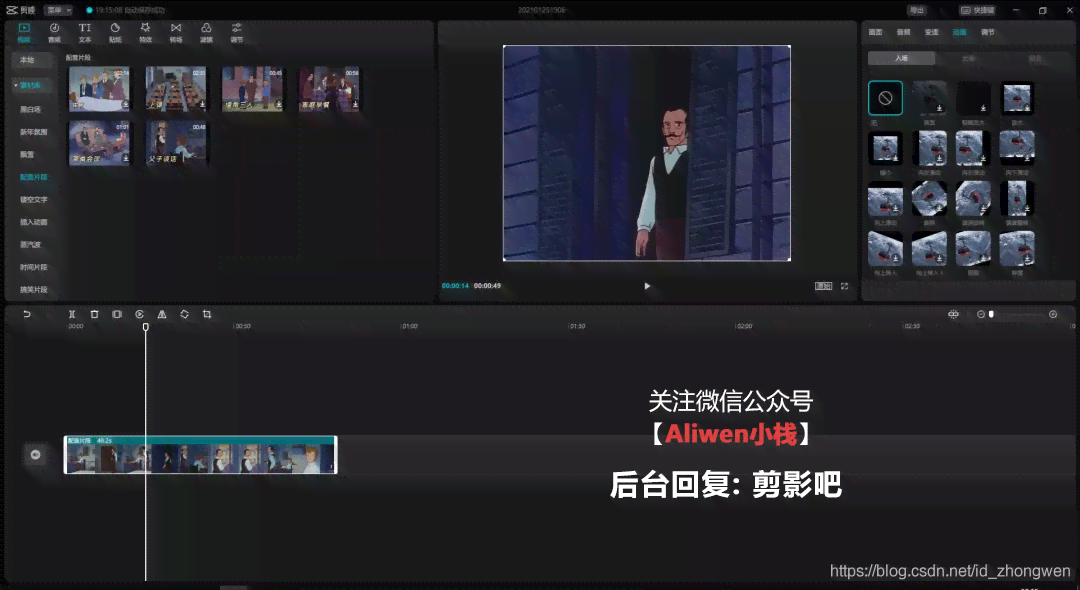The image size is (1080, 590).
Task: Switch to the 变速 speed tab
Action: pos(932,32)
